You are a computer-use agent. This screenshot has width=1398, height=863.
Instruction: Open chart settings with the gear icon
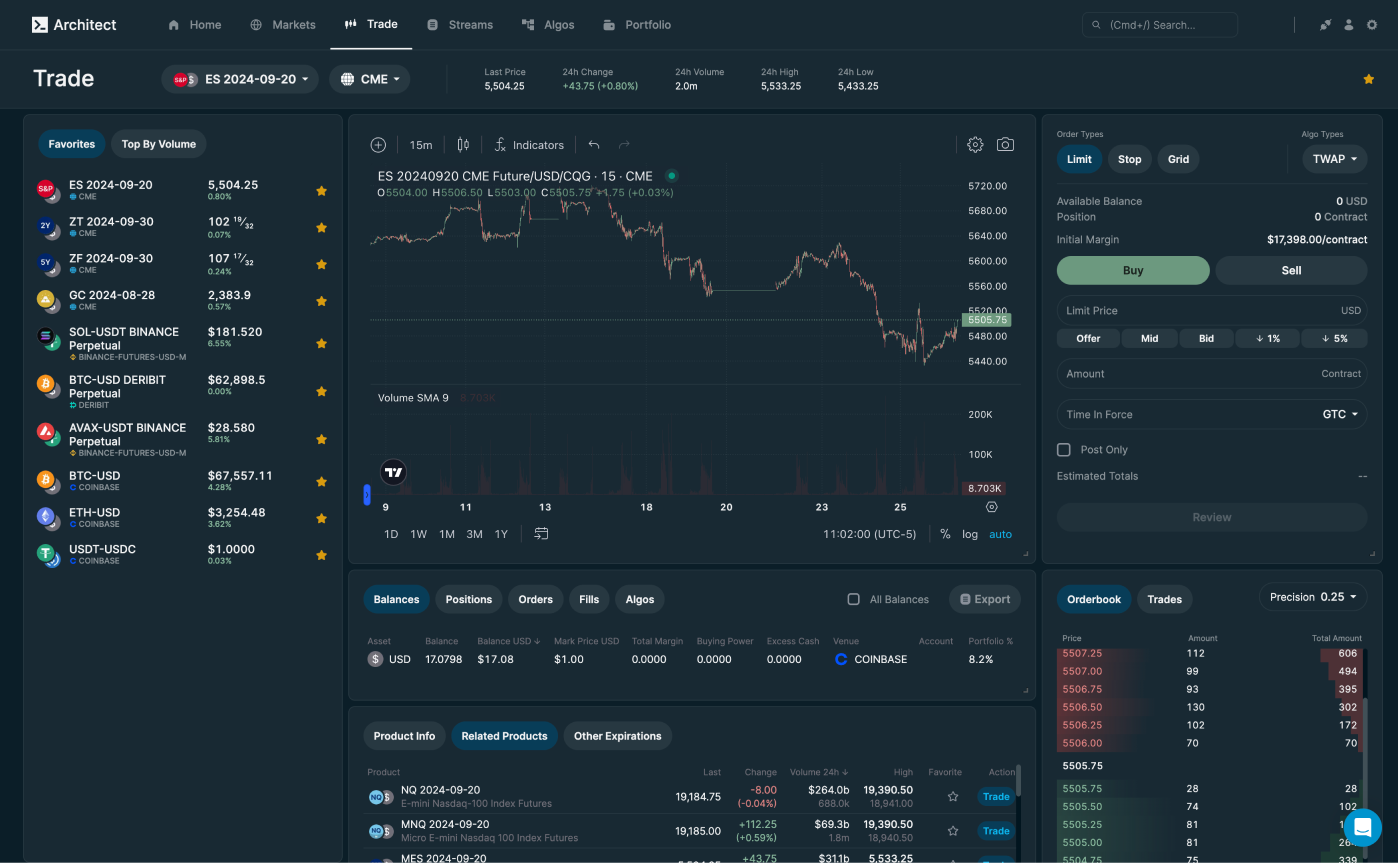point(975,144)
